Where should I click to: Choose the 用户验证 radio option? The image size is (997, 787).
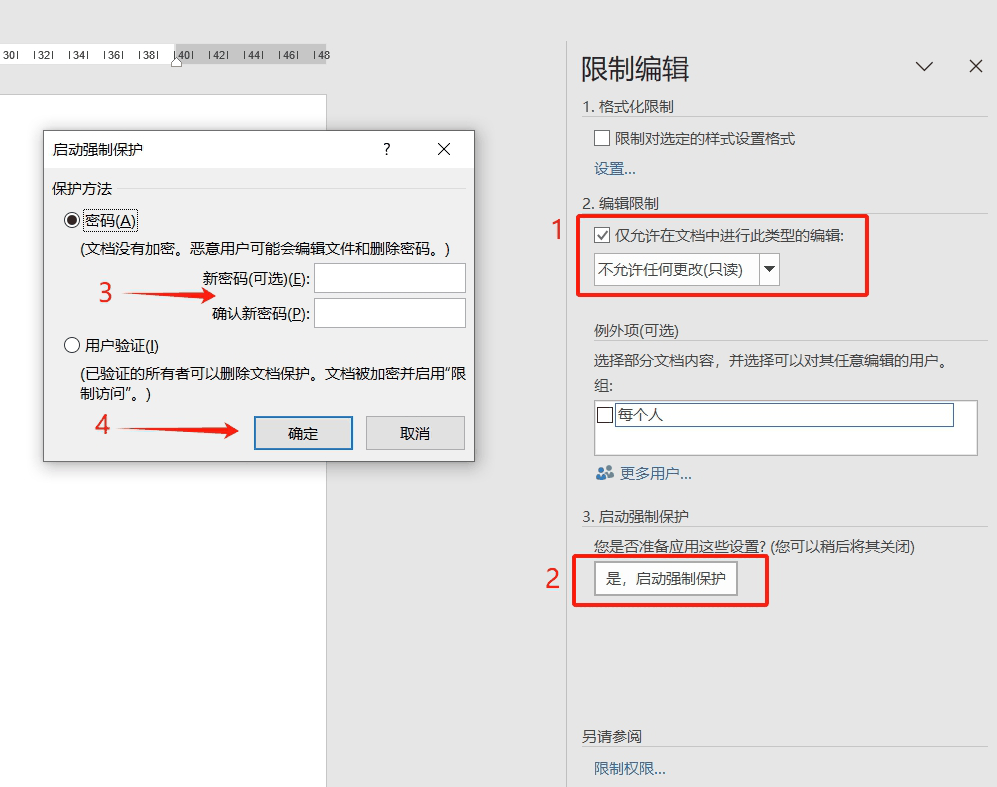(71, 346)
